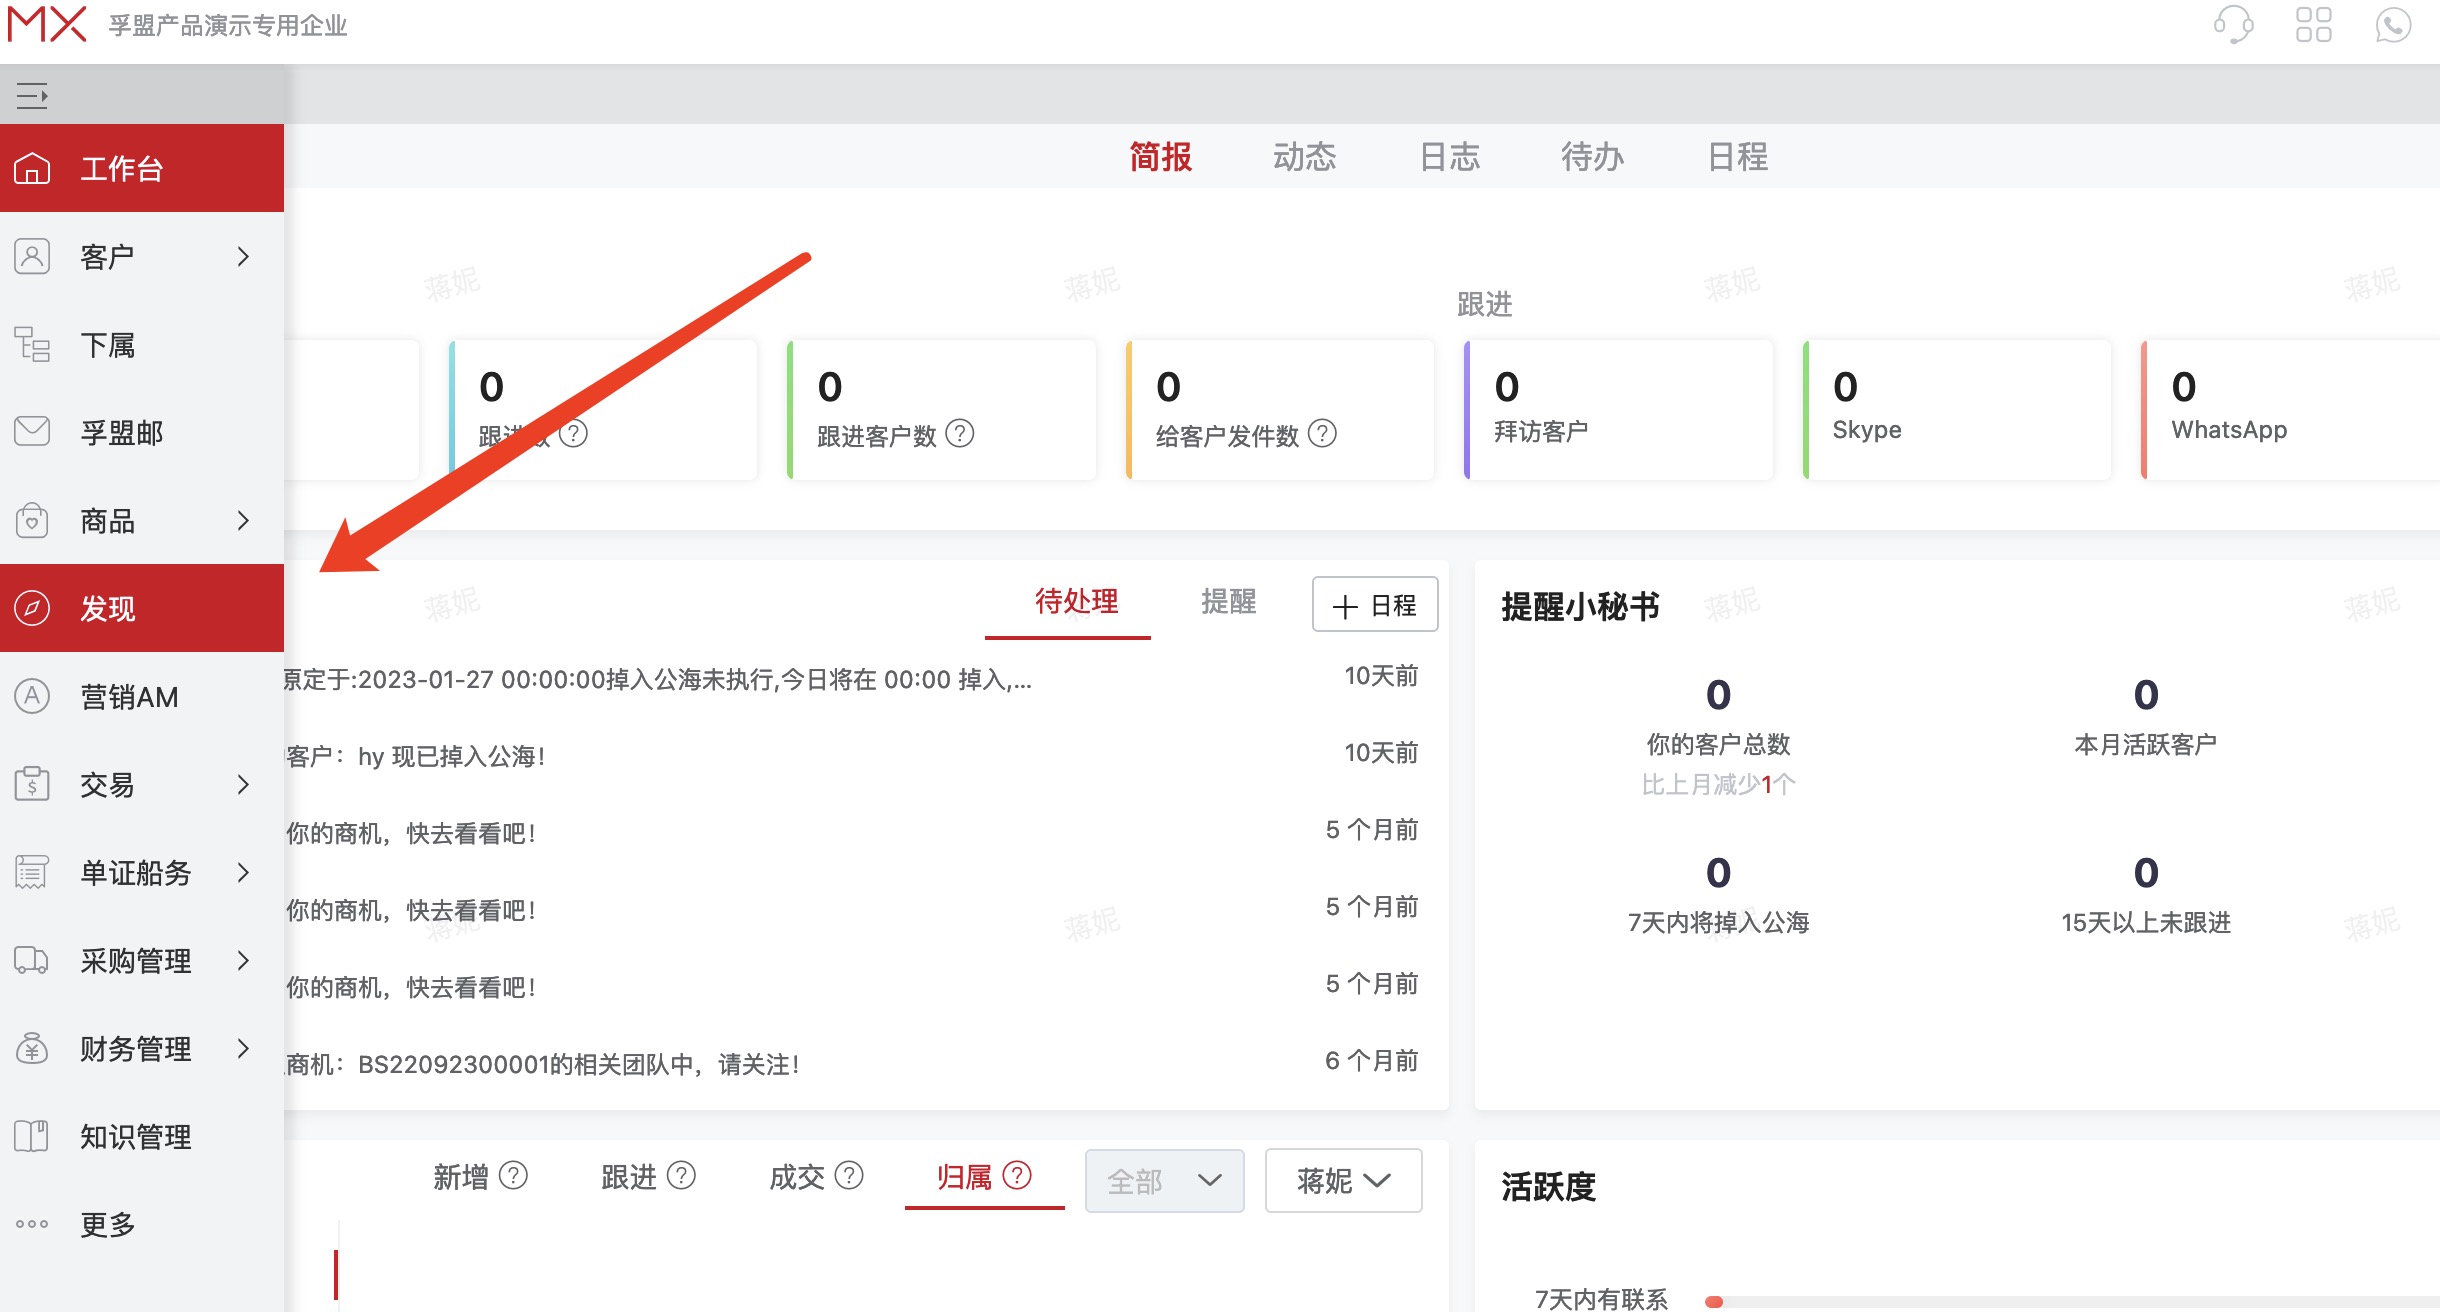Click the WhatsApp icon in the header
The image size is (2440, 1312).
[2394, 26]
